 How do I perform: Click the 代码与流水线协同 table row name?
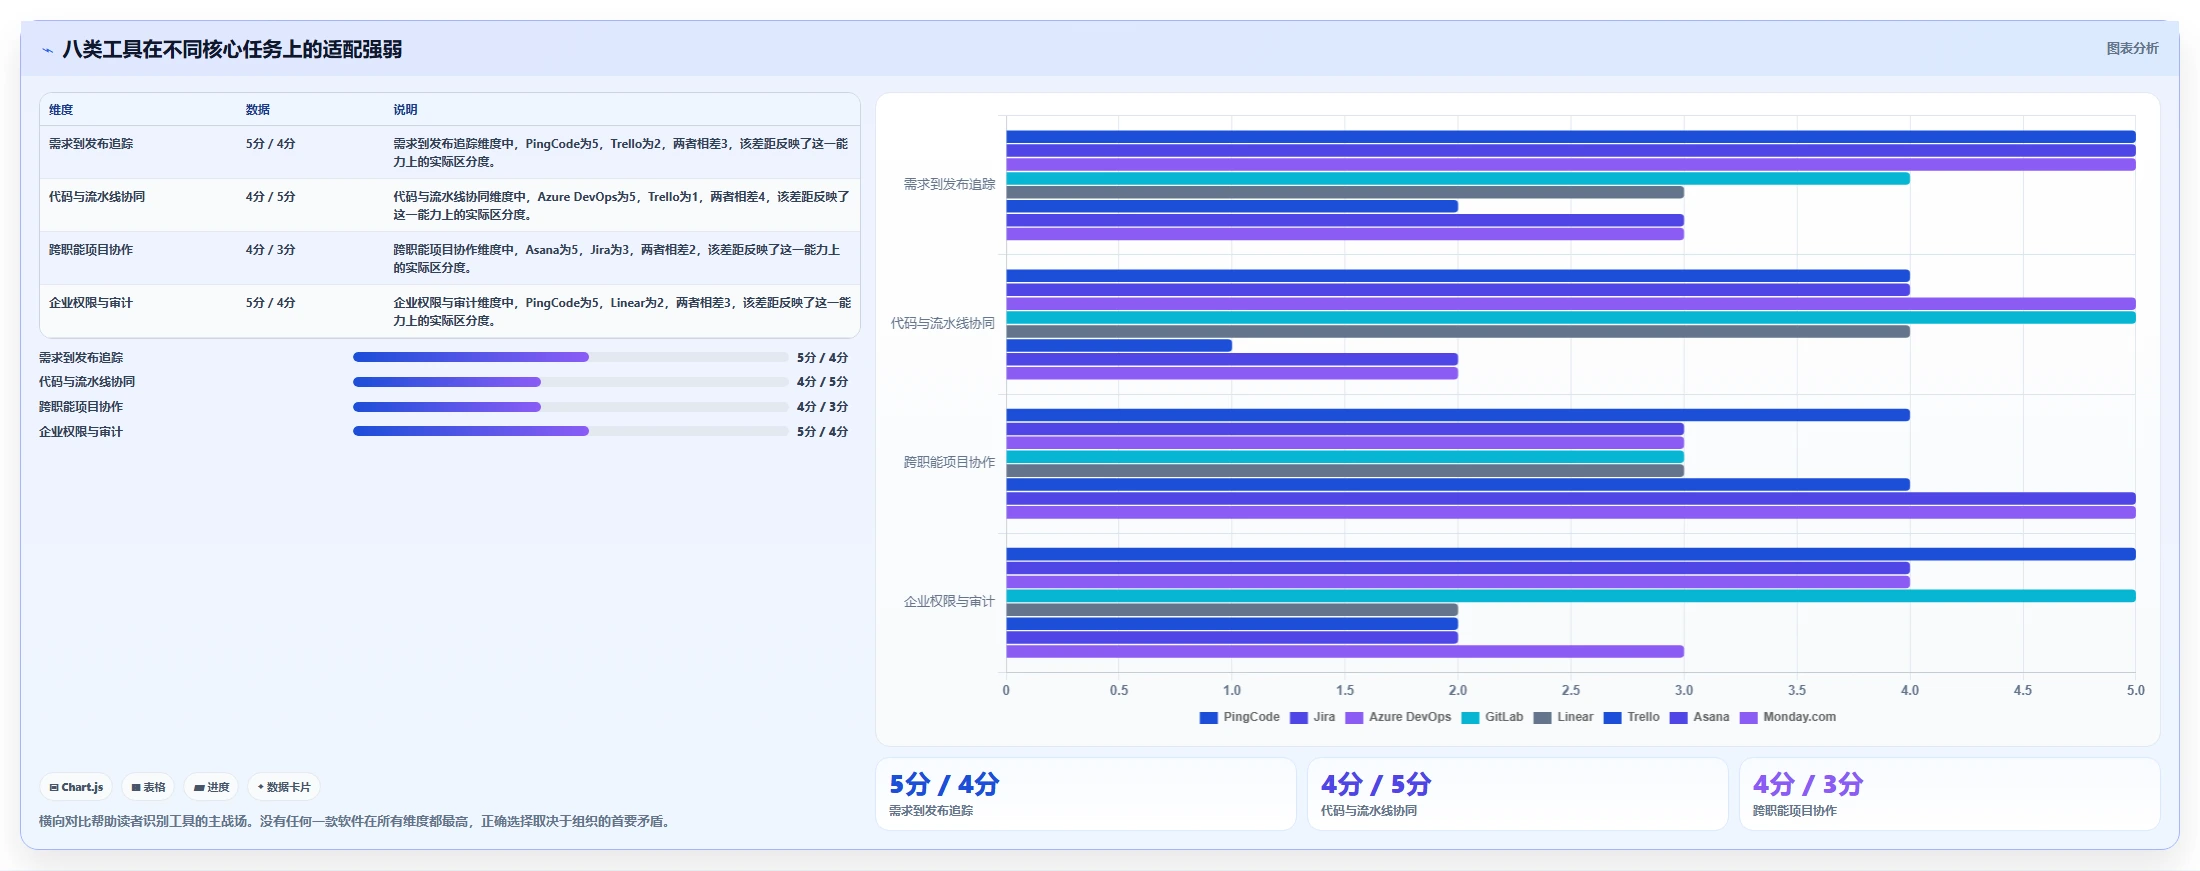pos(97,197)
